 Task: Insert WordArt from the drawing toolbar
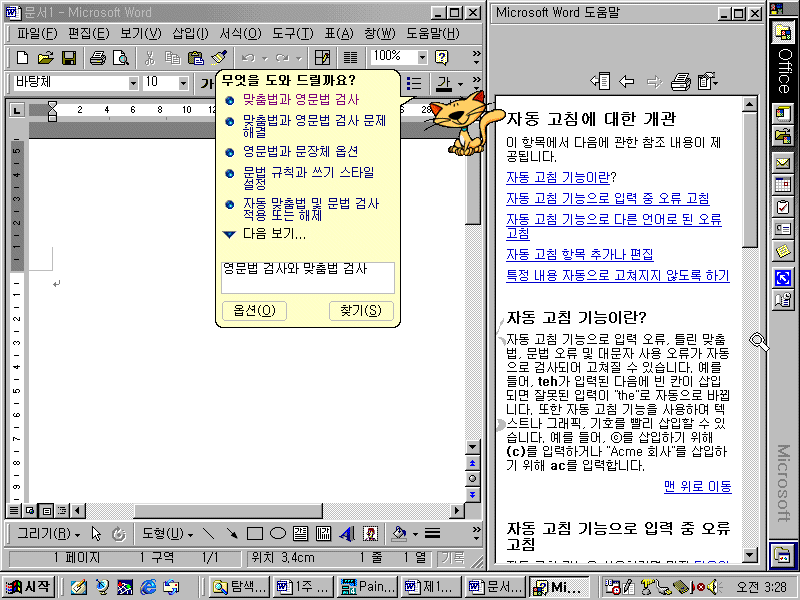click(347, 534)
